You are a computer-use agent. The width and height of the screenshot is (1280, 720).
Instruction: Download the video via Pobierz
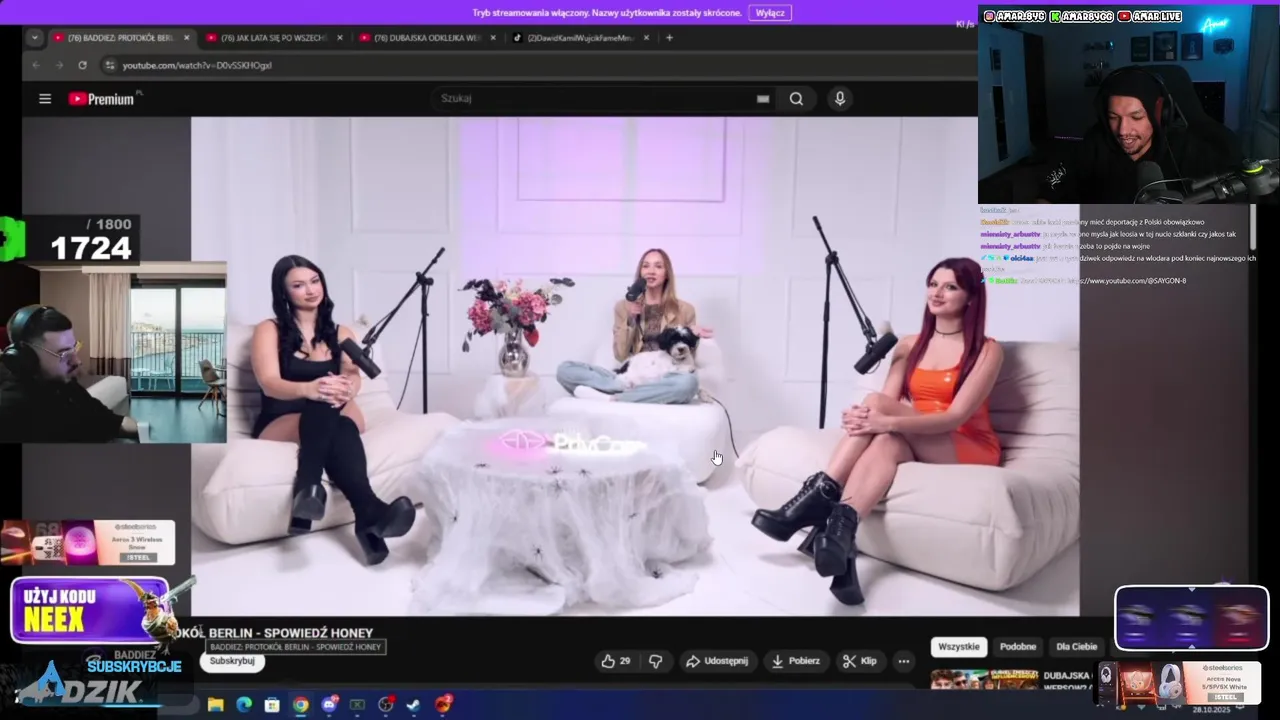coord(796,661)
